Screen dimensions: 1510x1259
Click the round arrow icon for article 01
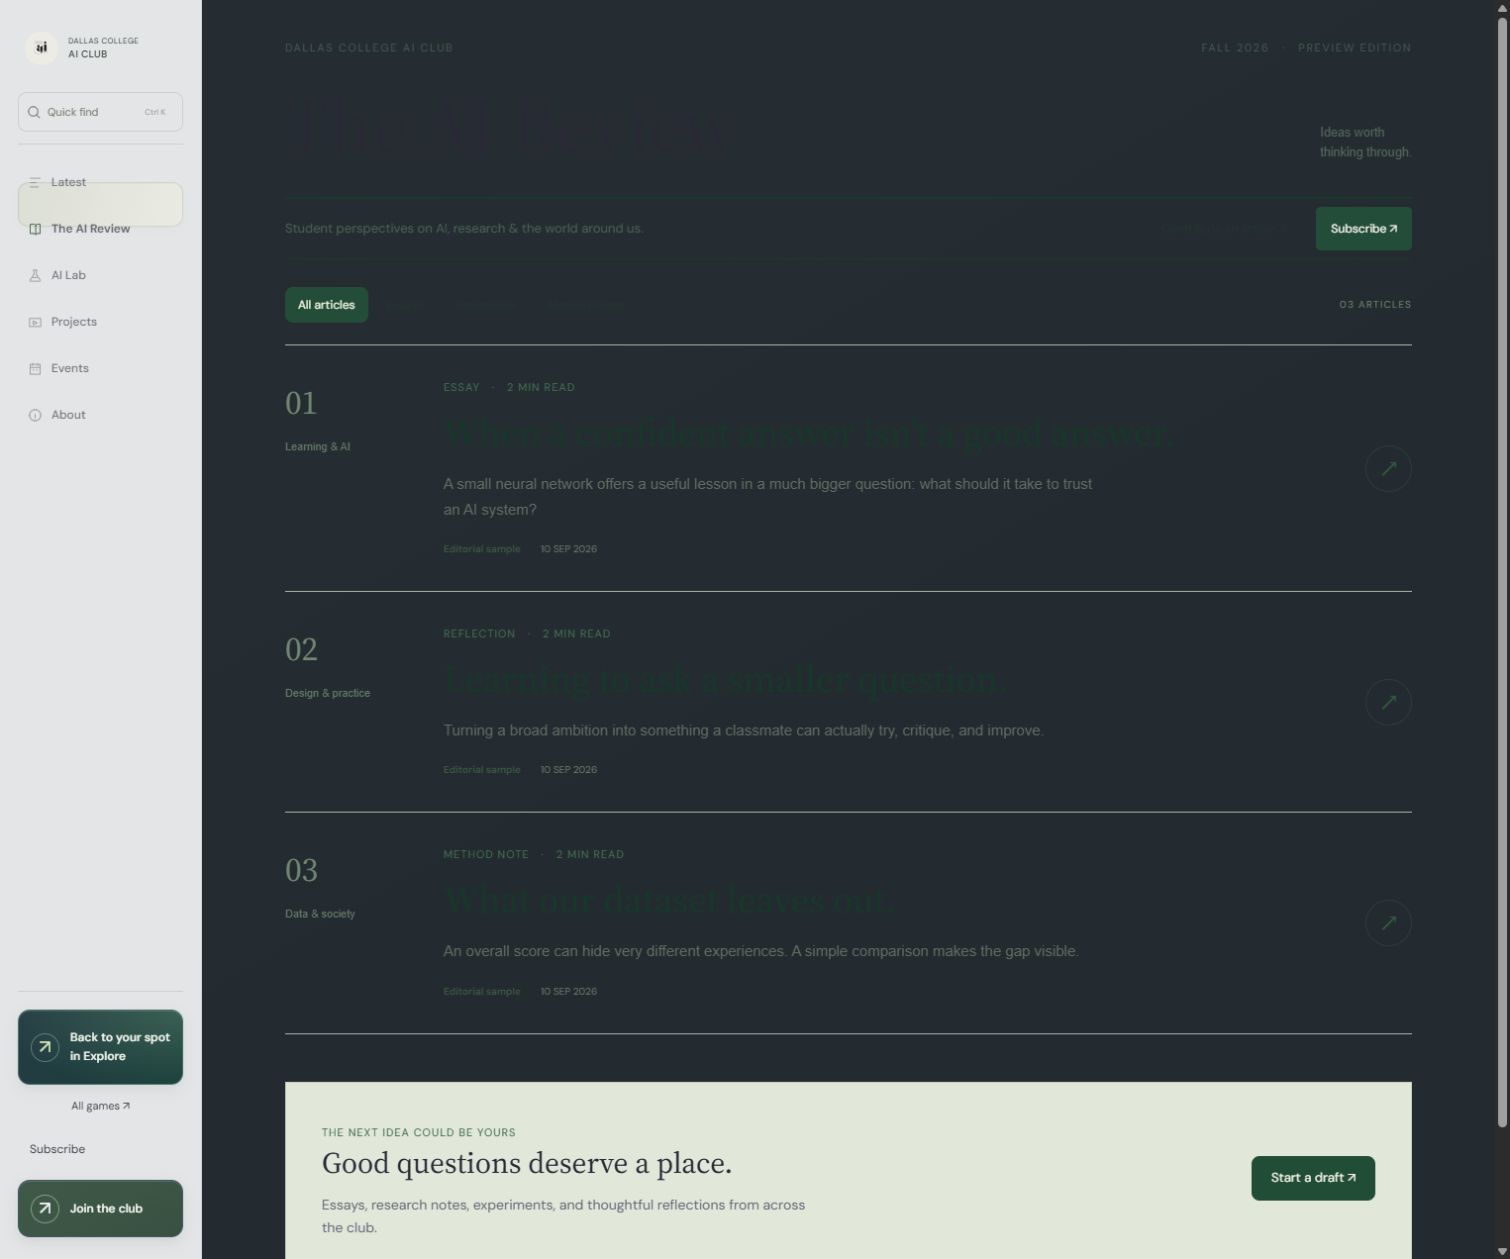tap(1388, 468)
